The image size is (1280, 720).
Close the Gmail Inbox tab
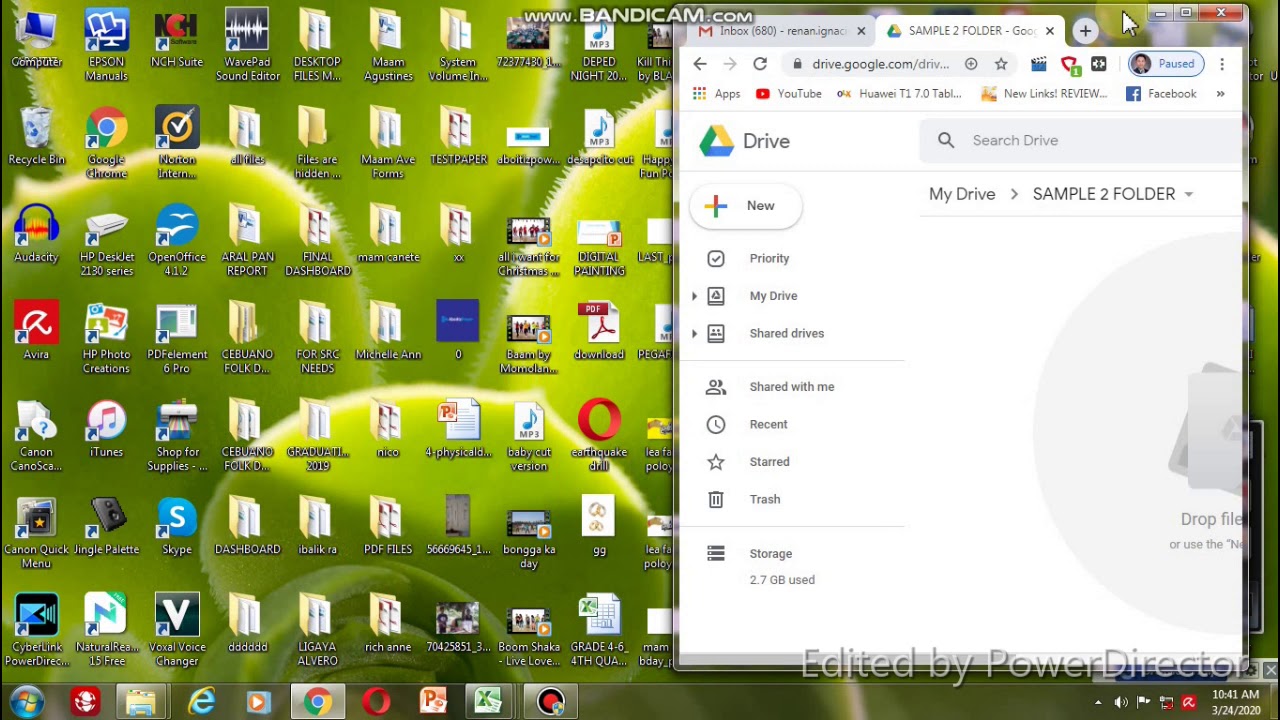click(x=861, y=31)
